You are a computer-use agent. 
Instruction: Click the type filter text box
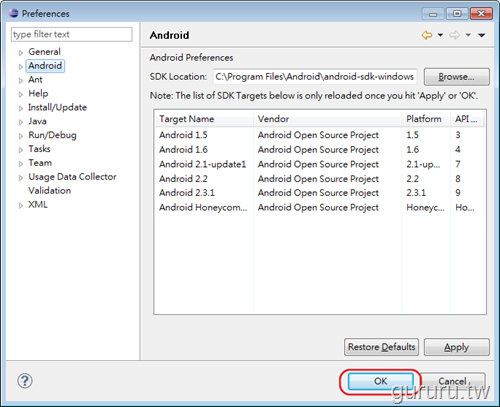tap(72, 34)
